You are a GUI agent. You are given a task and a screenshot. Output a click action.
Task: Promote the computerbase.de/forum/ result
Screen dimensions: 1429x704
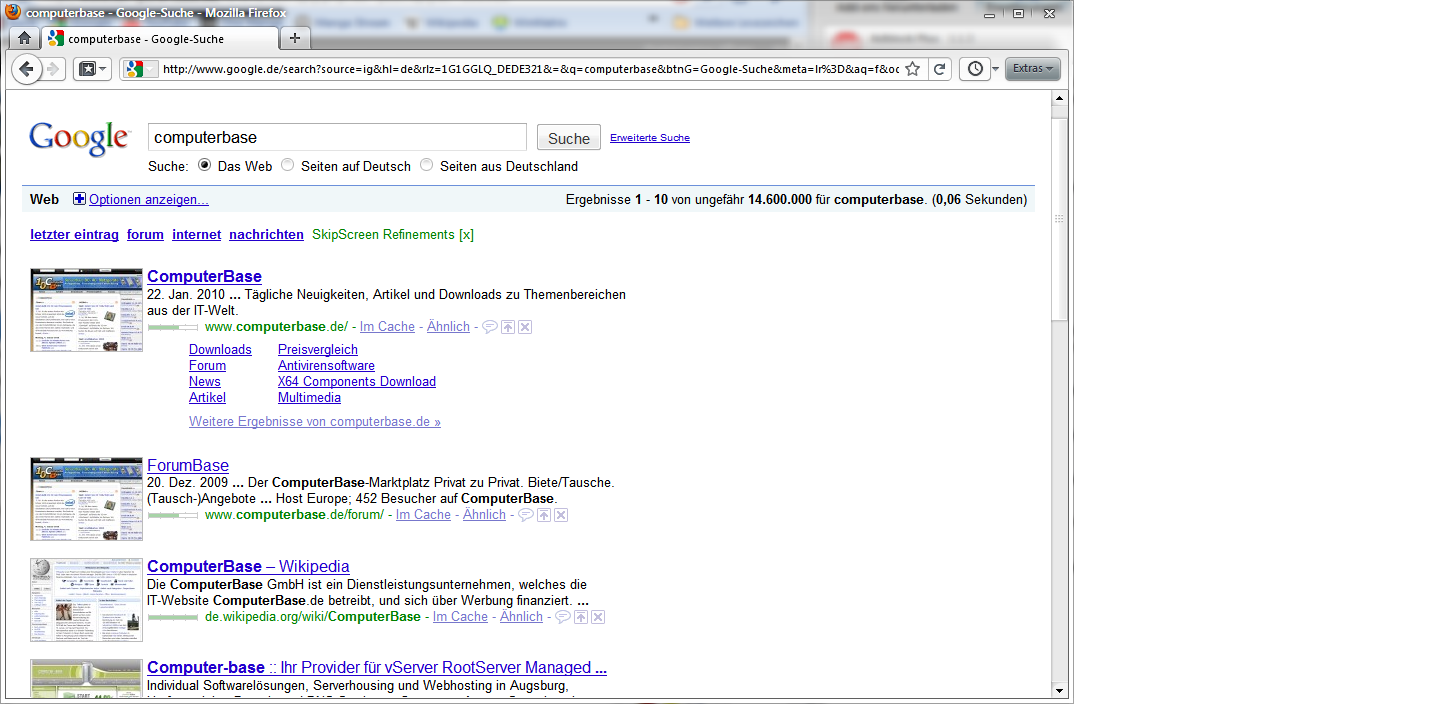544,515
